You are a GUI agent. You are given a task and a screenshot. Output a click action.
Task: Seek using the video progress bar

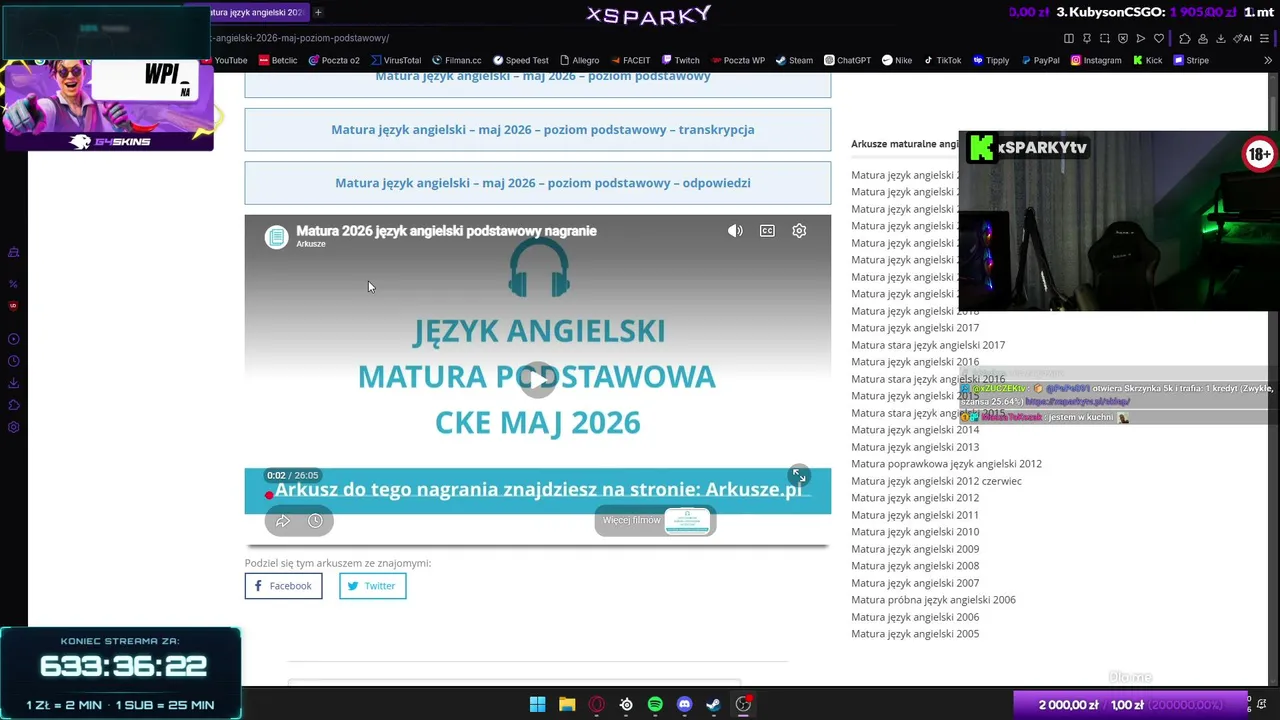coord(538,495)
